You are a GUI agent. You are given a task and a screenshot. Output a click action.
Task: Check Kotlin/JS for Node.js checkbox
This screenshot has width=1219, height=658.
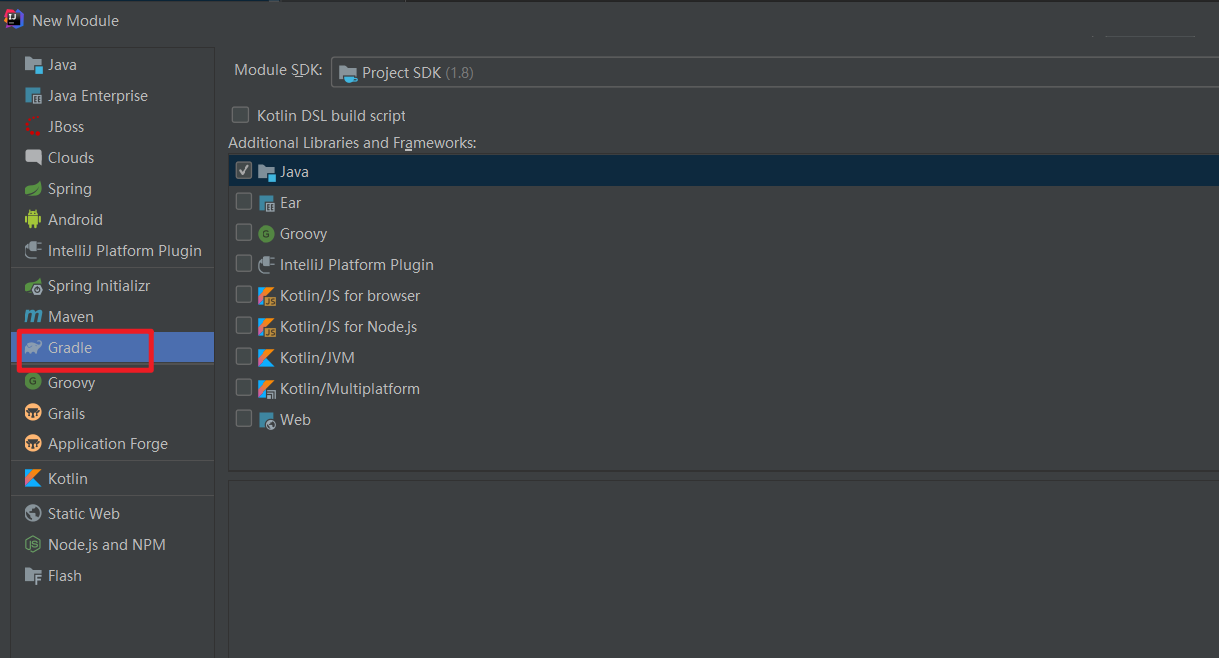coord(244,326)
